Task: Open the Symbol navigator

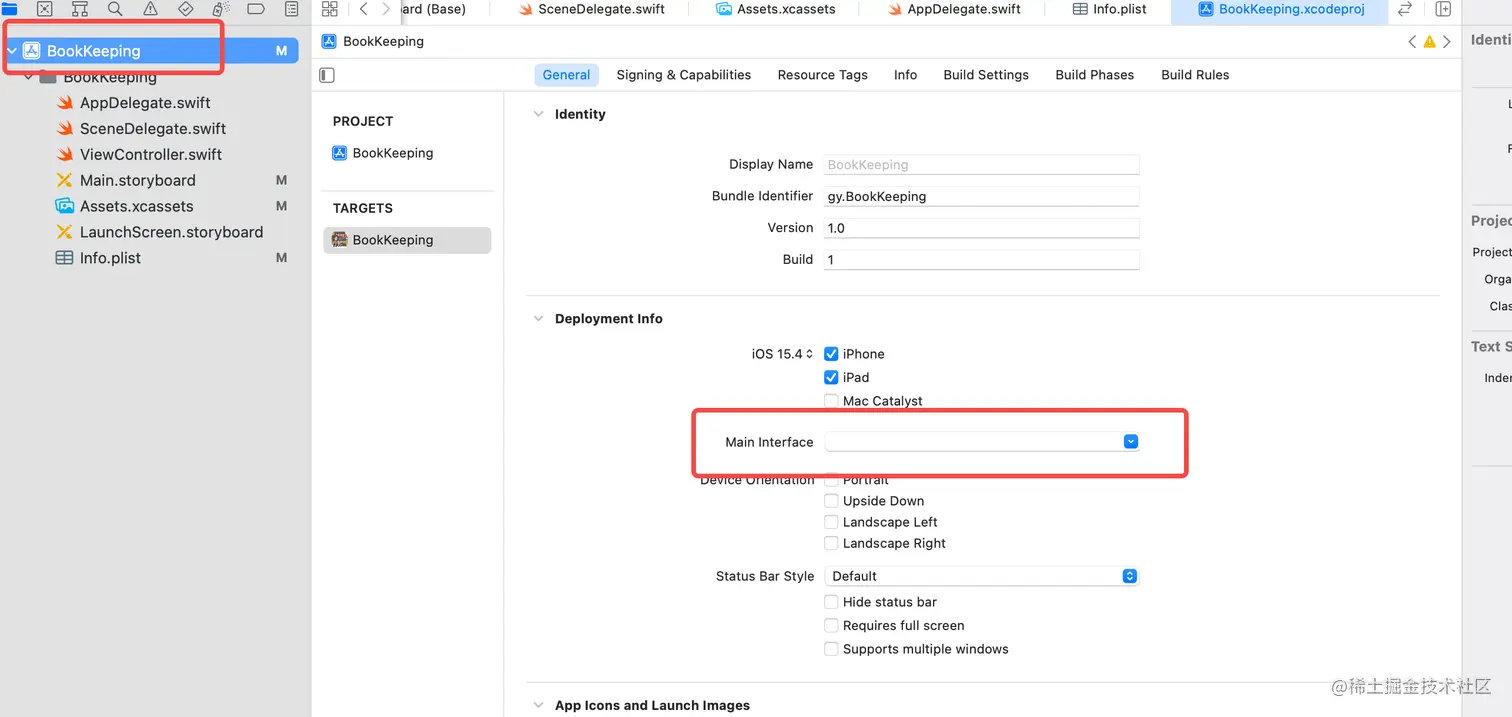Action: tap(79, 9)
